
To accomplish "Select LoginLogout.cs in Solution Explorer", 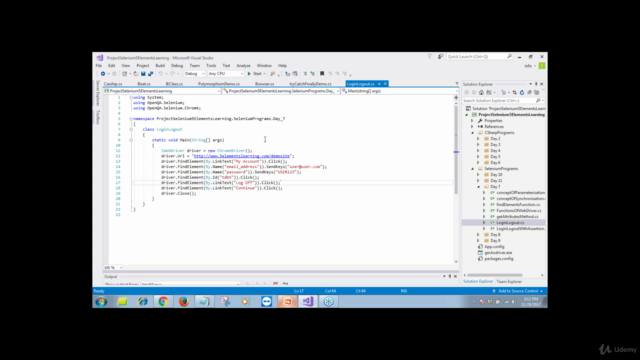I will point(510,223).
